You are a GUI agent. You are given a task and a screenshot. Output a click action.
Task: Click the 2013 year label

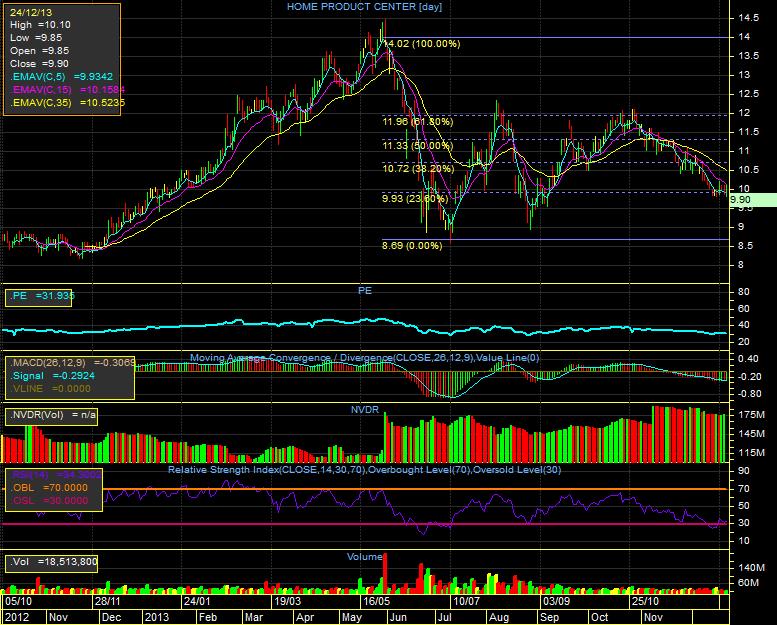157,617
